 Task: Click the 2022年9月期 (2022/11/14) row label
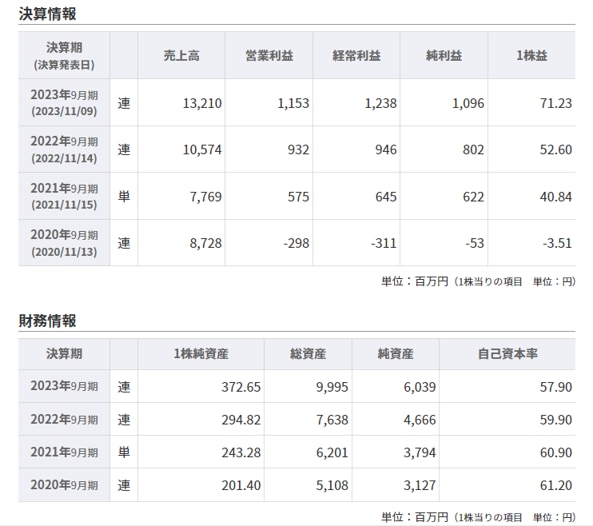pyautogui.click(x=64, y=149)
